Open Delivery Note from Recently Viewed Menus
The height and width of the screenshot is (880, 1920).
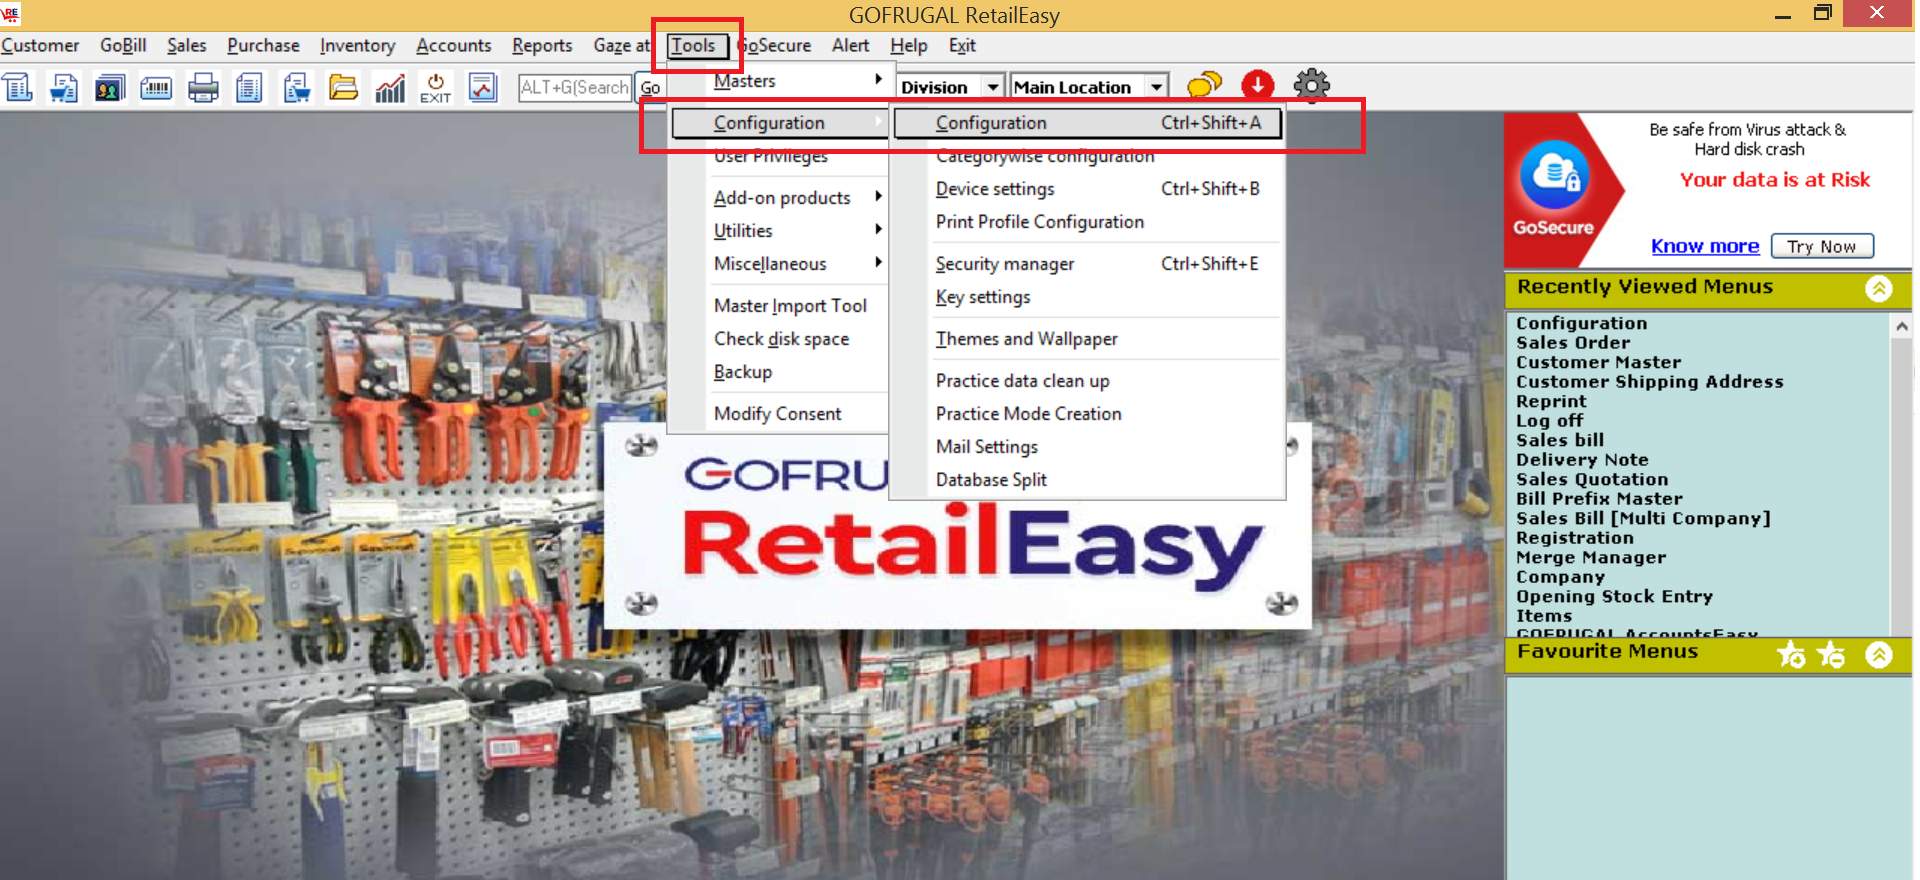point(1582,460)
